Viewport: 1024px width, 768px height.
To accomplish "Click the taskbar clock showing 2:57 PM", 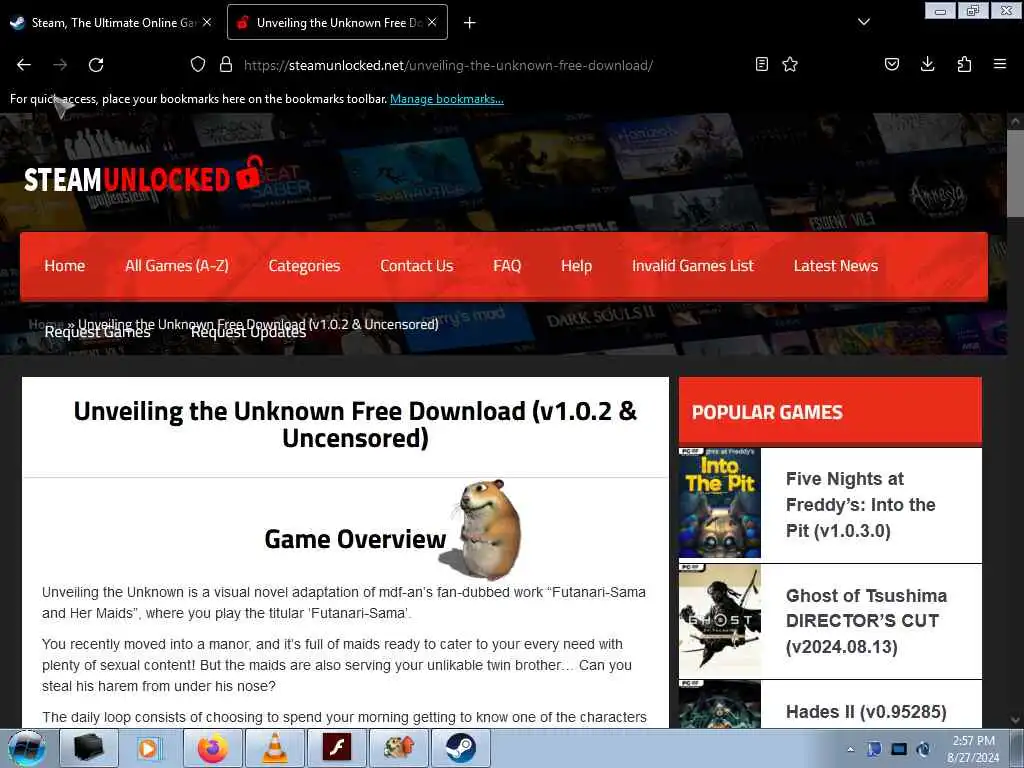I will (x=974, y=749).
